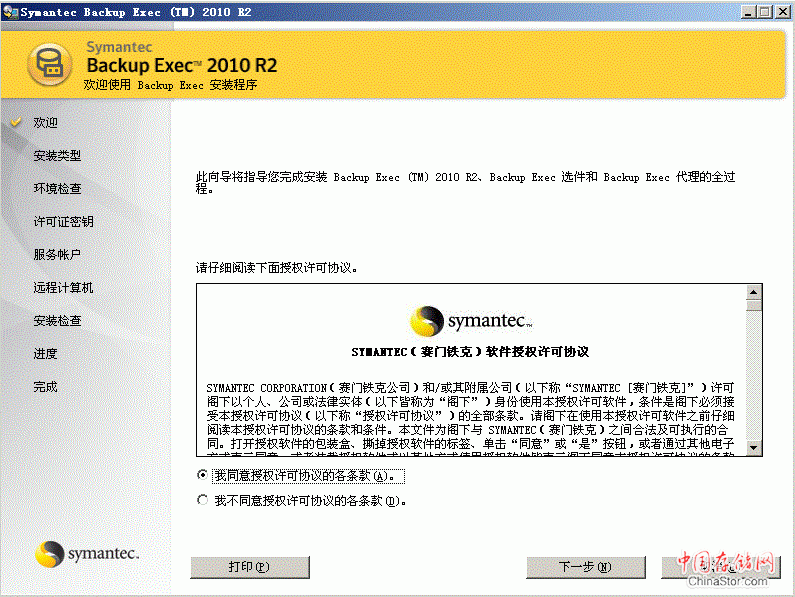Click 远程计算机 in the sidebar
795x597 pixels.
tap(63, 287)
